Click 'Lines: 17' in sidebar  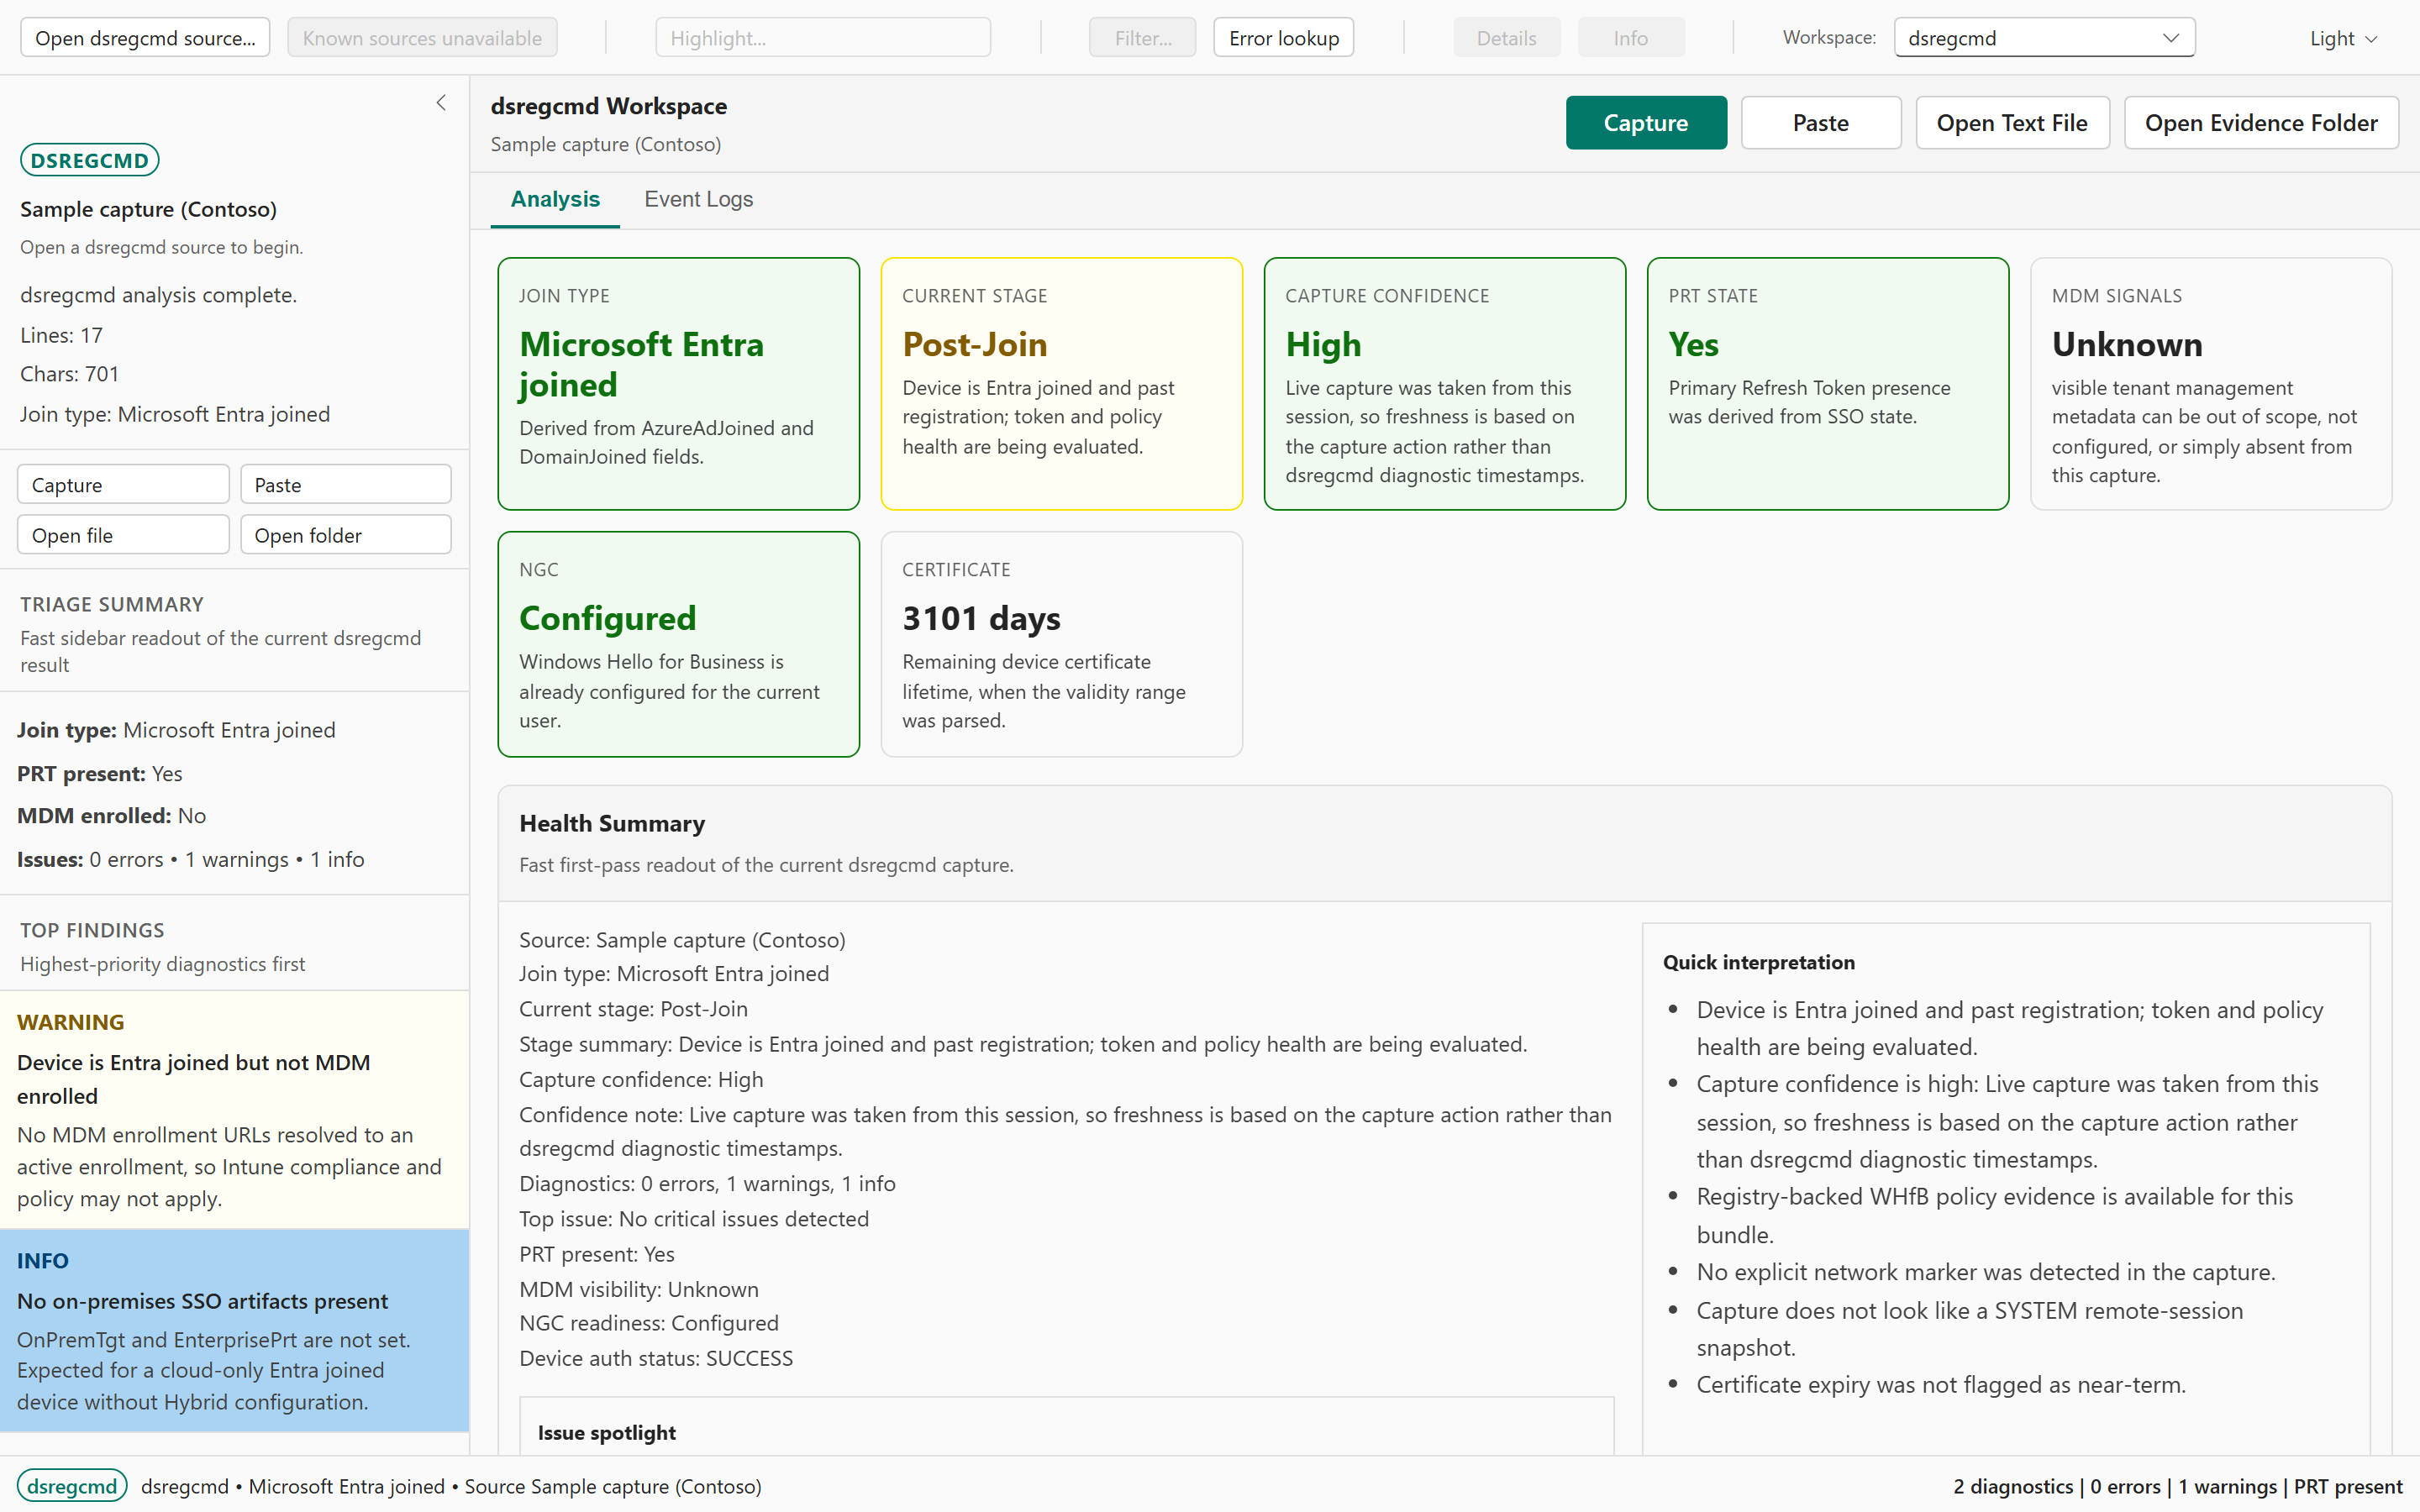pyautogui.click(x=62, y=335)
